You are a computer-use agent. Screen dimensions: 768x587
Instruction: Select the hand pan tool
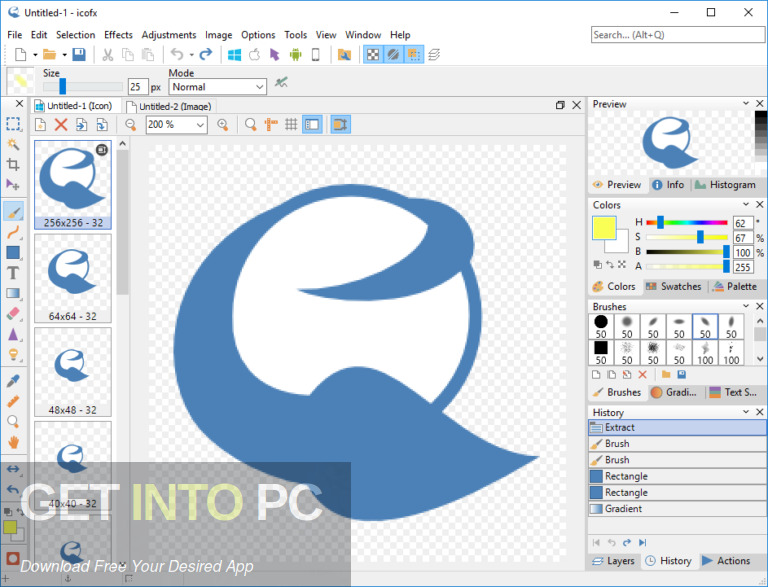13,442
